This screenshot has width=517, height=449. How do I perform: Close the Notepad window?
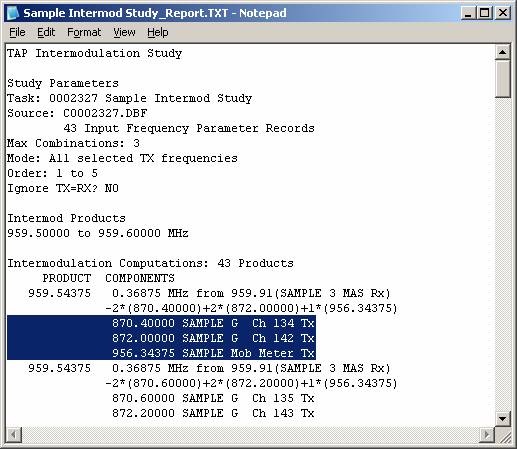(503, 13)
